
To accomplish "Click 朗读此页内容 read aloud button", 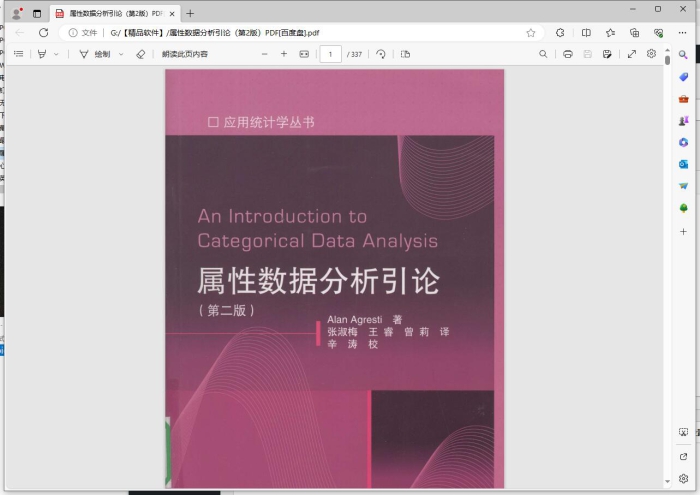I will coord(185,54).
